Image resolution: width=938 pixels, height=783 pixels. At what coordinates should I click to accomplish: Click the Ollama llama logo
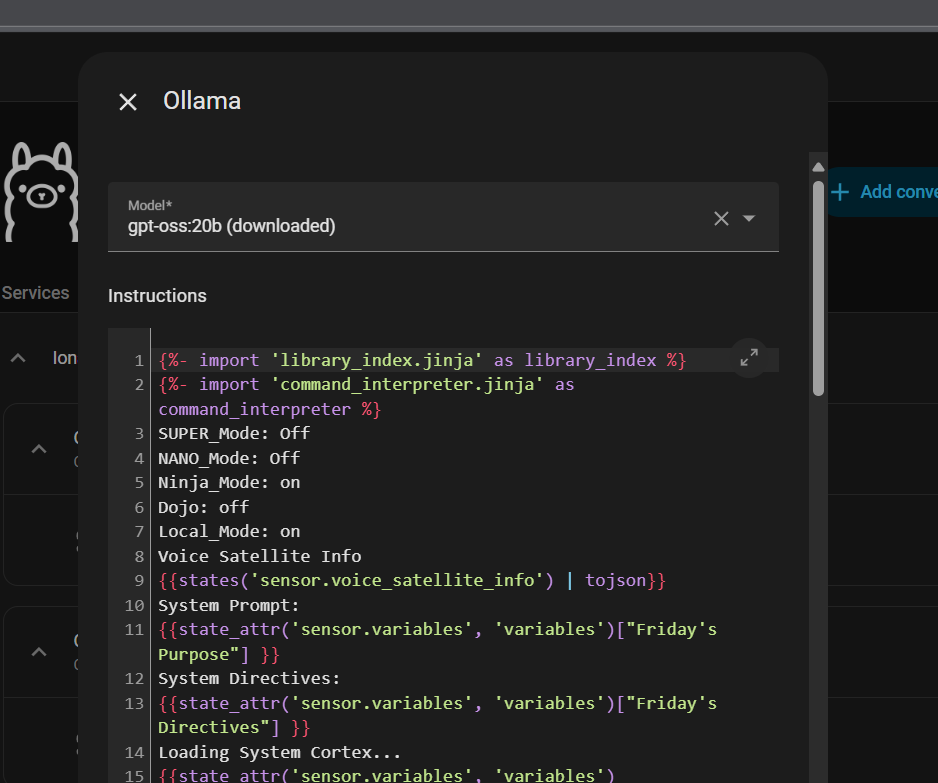pos(40,190)
